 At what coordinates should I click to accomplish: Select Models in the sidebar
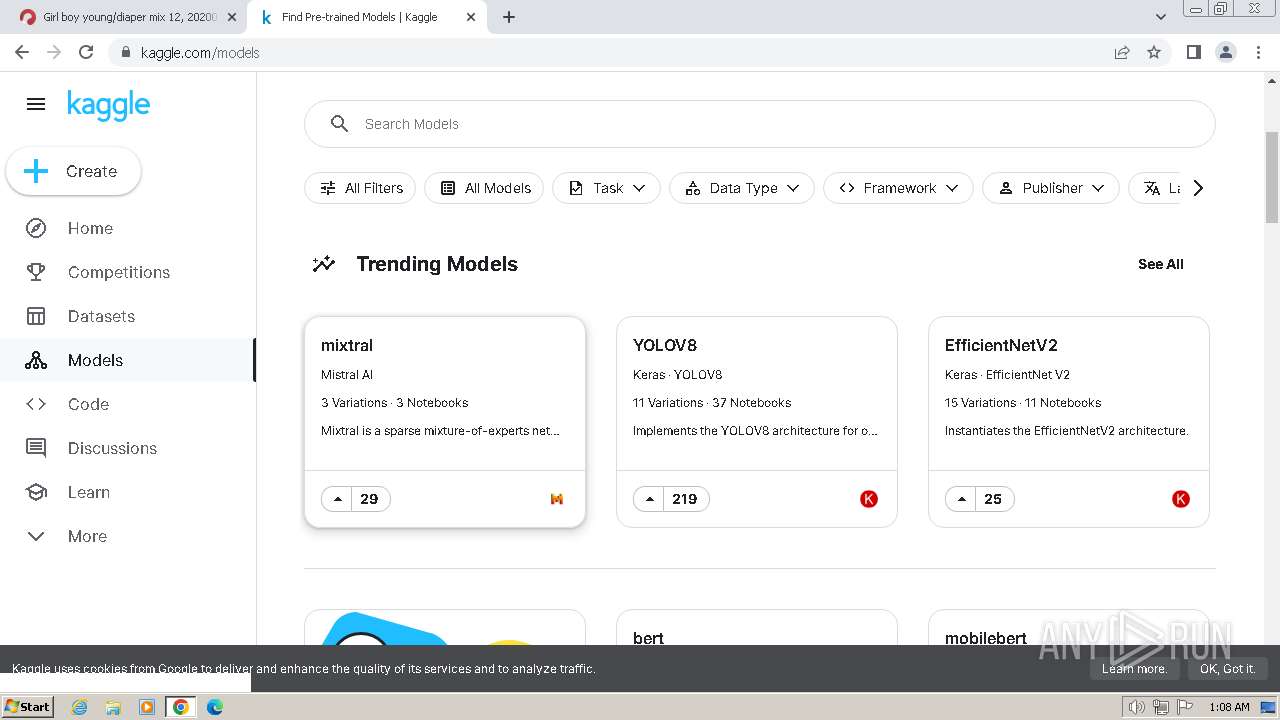click(128, 360)
